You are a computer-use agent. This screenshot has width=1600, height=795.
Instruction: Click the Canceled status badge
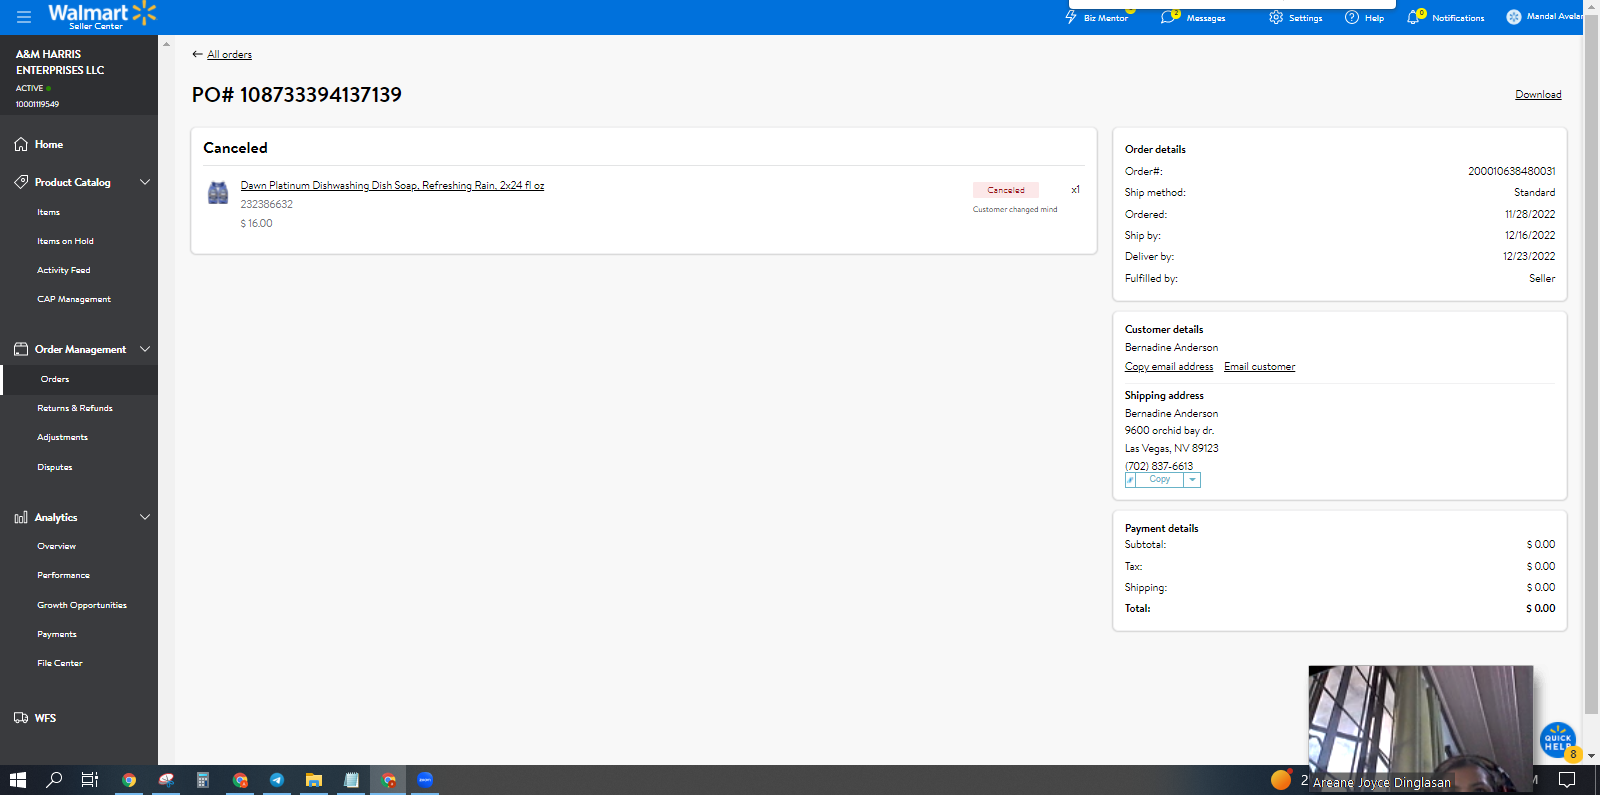pos(1006,190)
